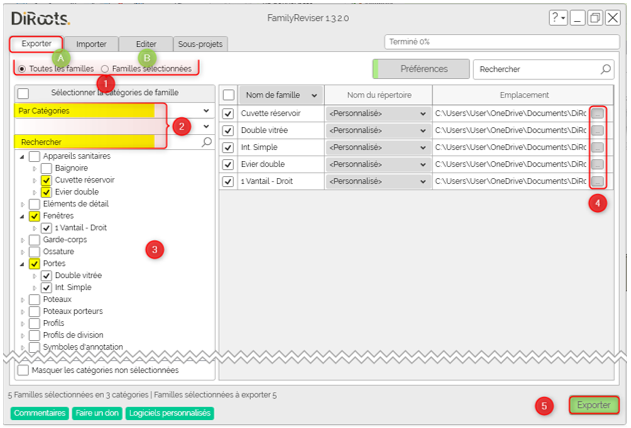Switch to the Importer tab
The image size is (631, 428).
(x=91, y=44)
